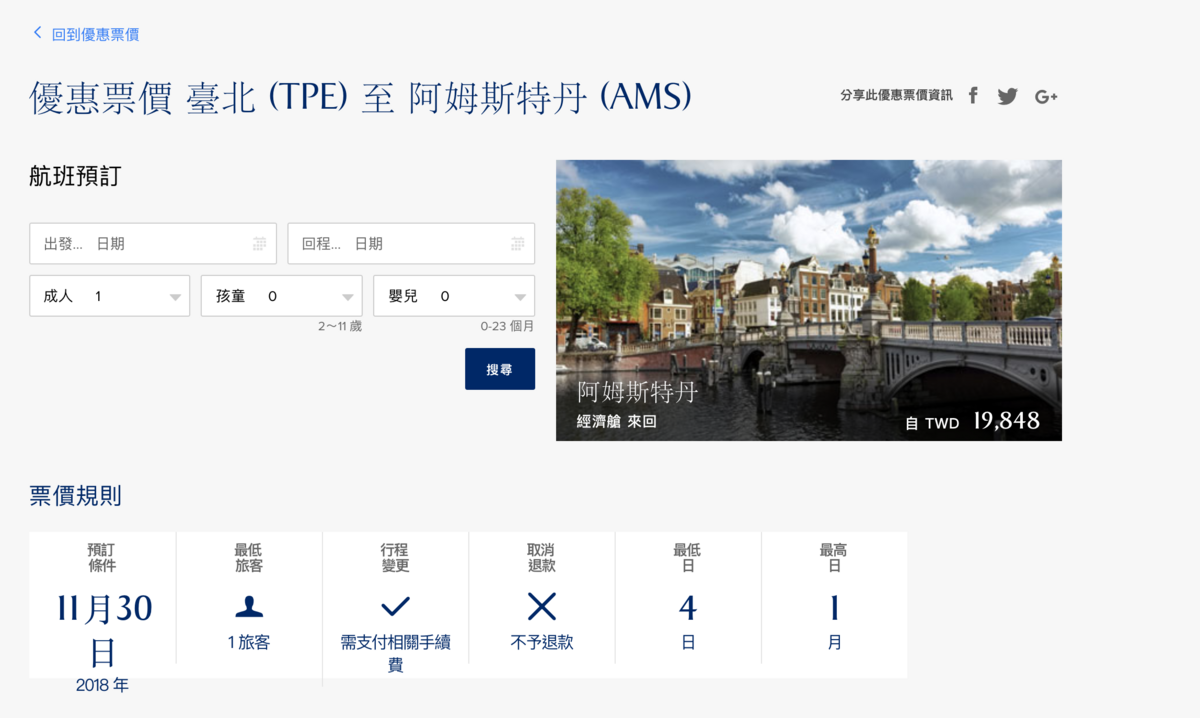Click the TWD 19,848 price text
1200x718 pixels.
coord(973,422)
